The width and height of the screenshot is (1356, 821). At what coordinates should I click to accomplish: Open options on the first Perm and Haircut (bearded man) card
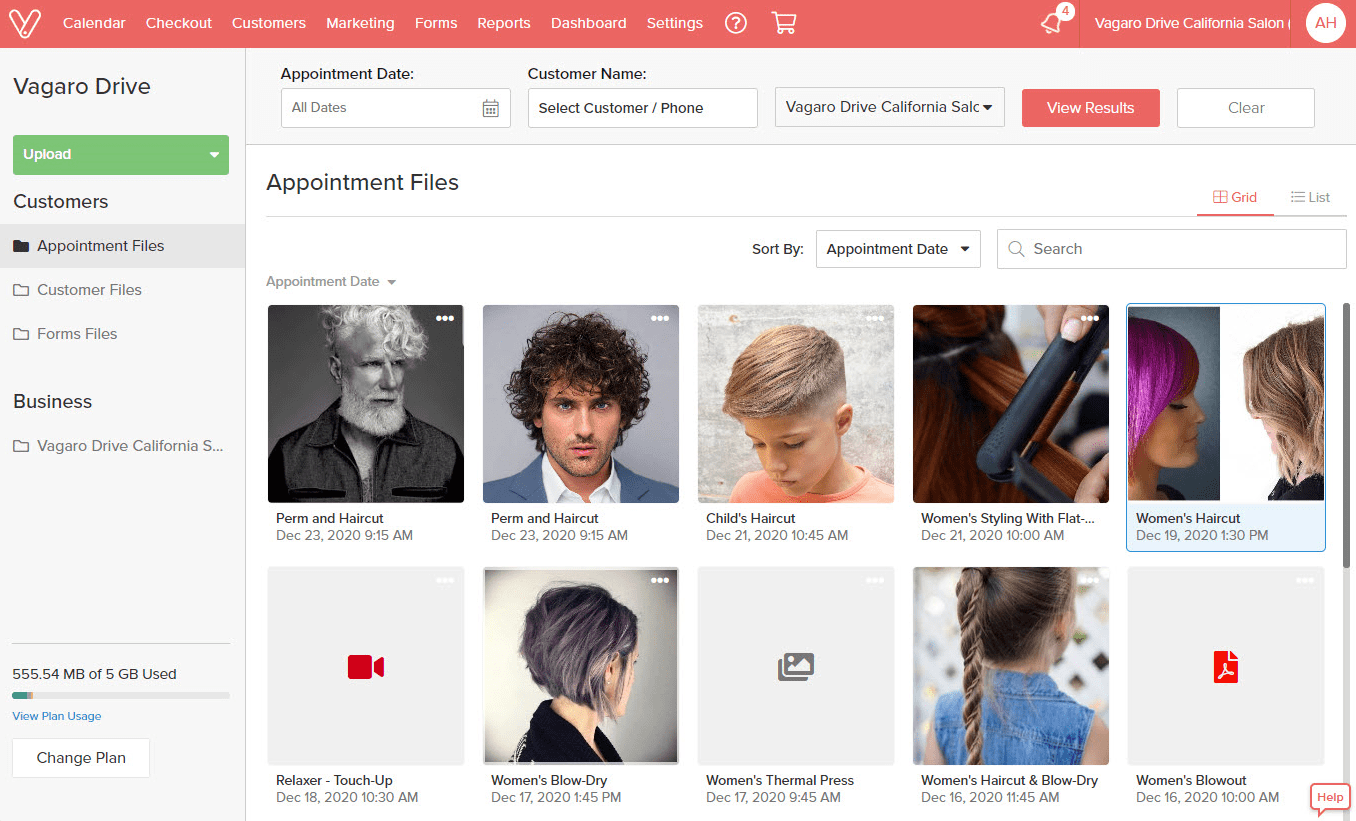pyautogui.click(x=445, y=318)
